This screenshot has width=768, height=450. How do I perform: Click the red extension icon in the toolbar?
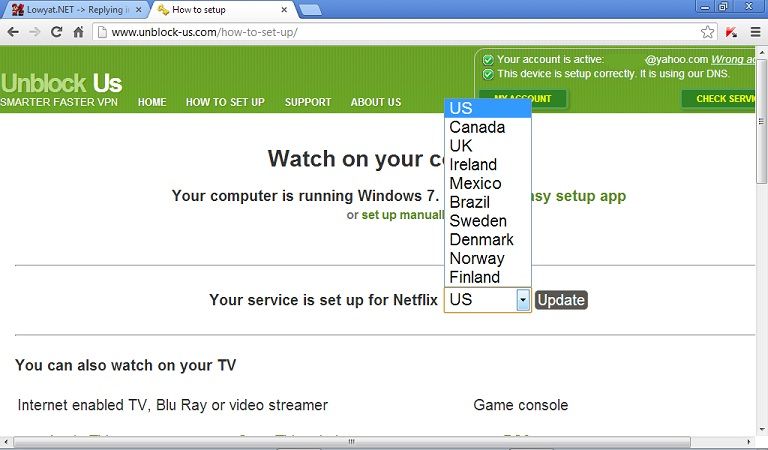click(x=731, y=32)
